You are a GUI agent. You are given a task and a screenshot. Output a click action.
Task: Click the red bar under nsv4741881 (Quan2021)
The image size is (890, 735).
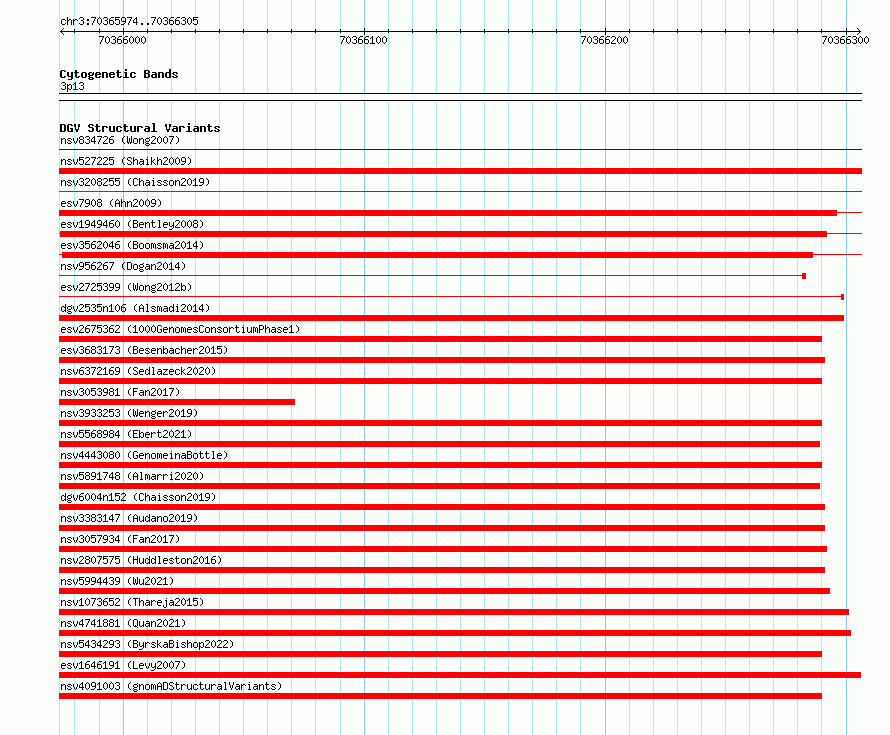coord(455,633)
